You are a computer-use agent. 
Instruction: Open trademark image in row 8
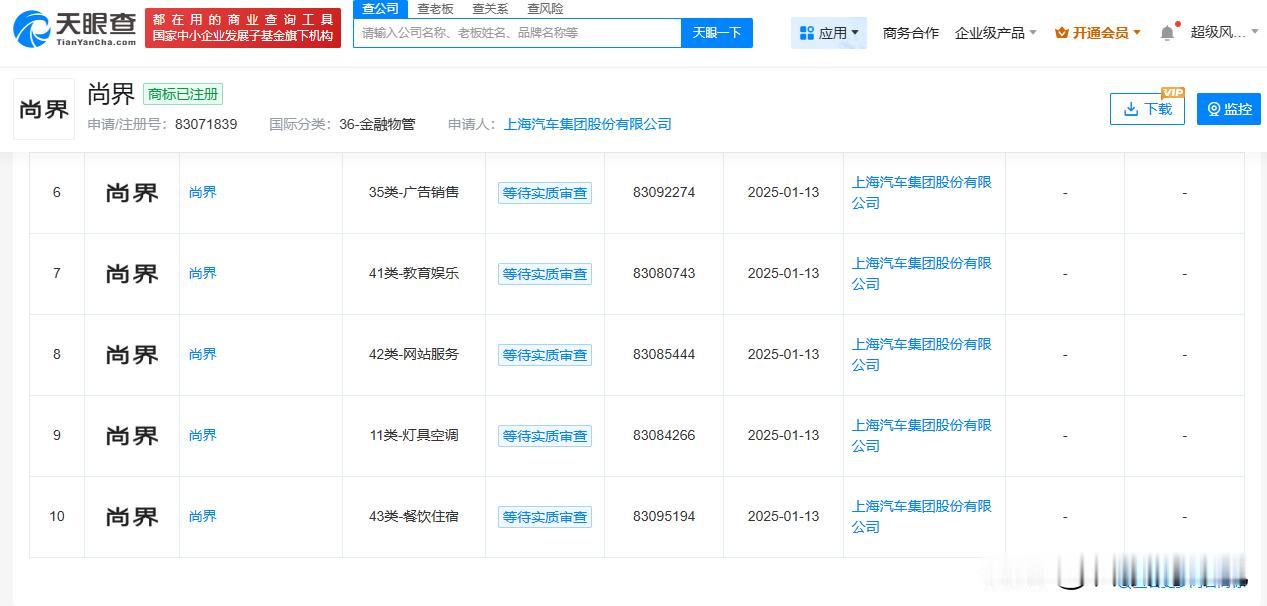pyautogui.click(x=132, y=355)
